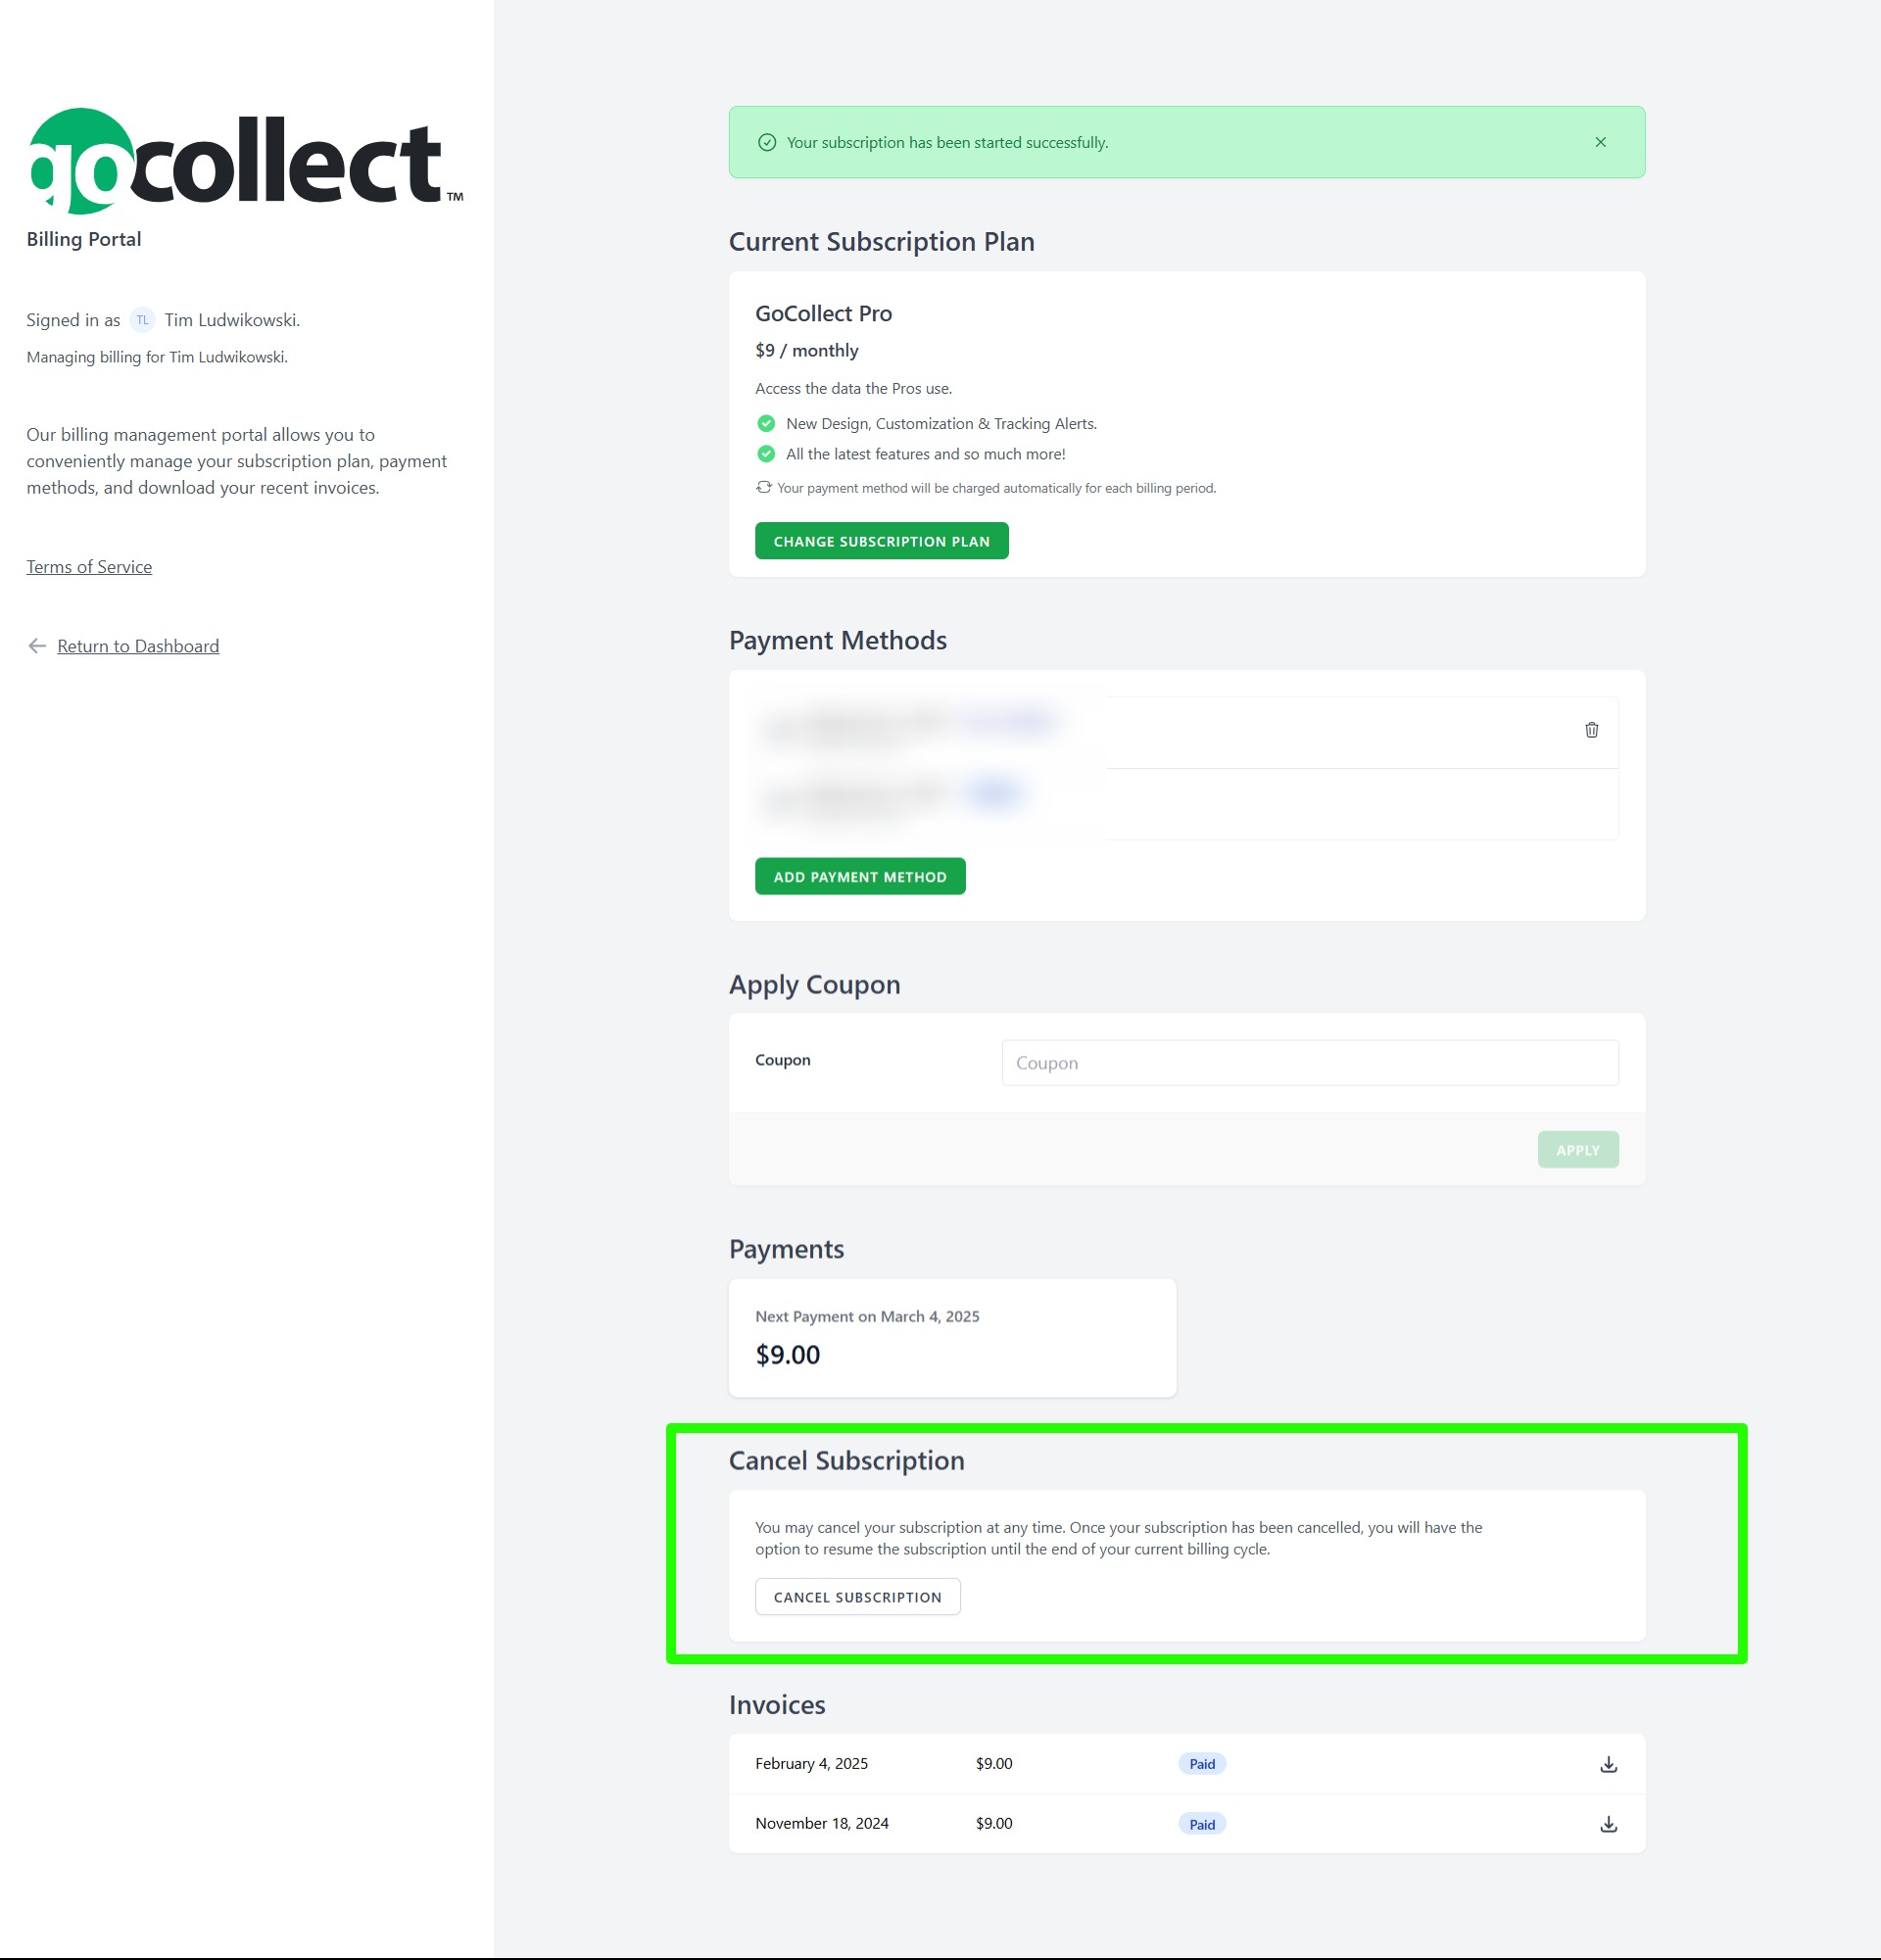Click the green check beside New Design feature
This screenshot has height=1960, width=1881.
click(766, 423)
